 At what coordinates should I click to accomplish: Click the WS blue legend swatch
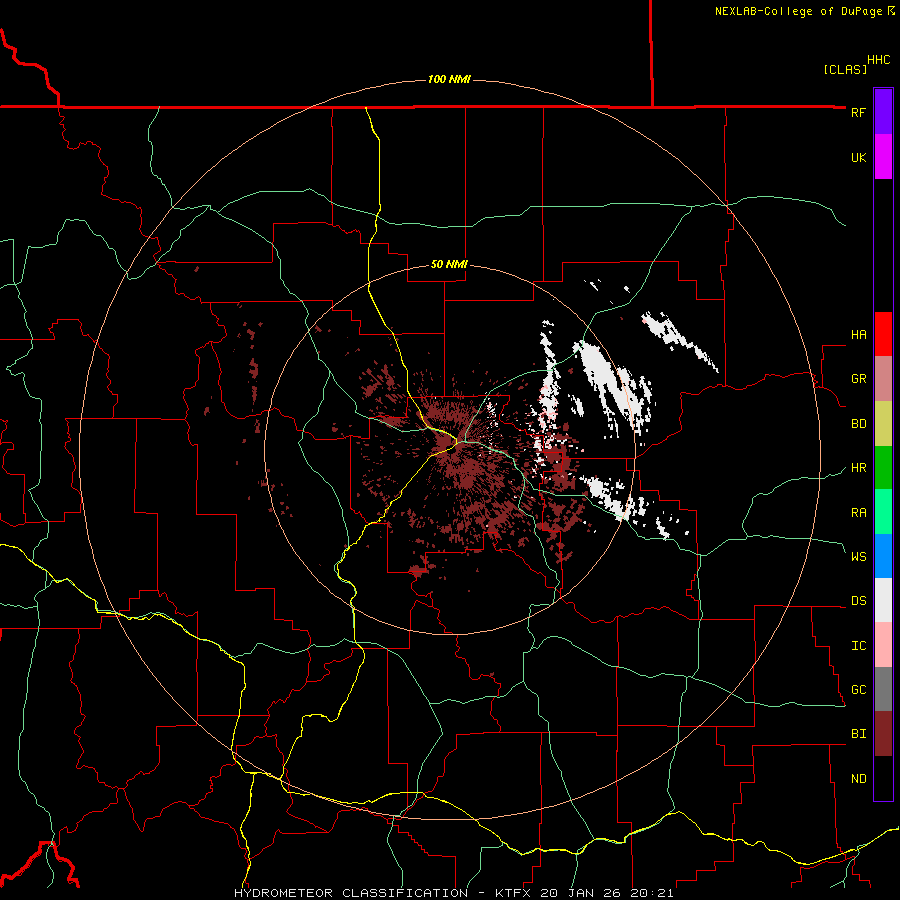[883, 556]
